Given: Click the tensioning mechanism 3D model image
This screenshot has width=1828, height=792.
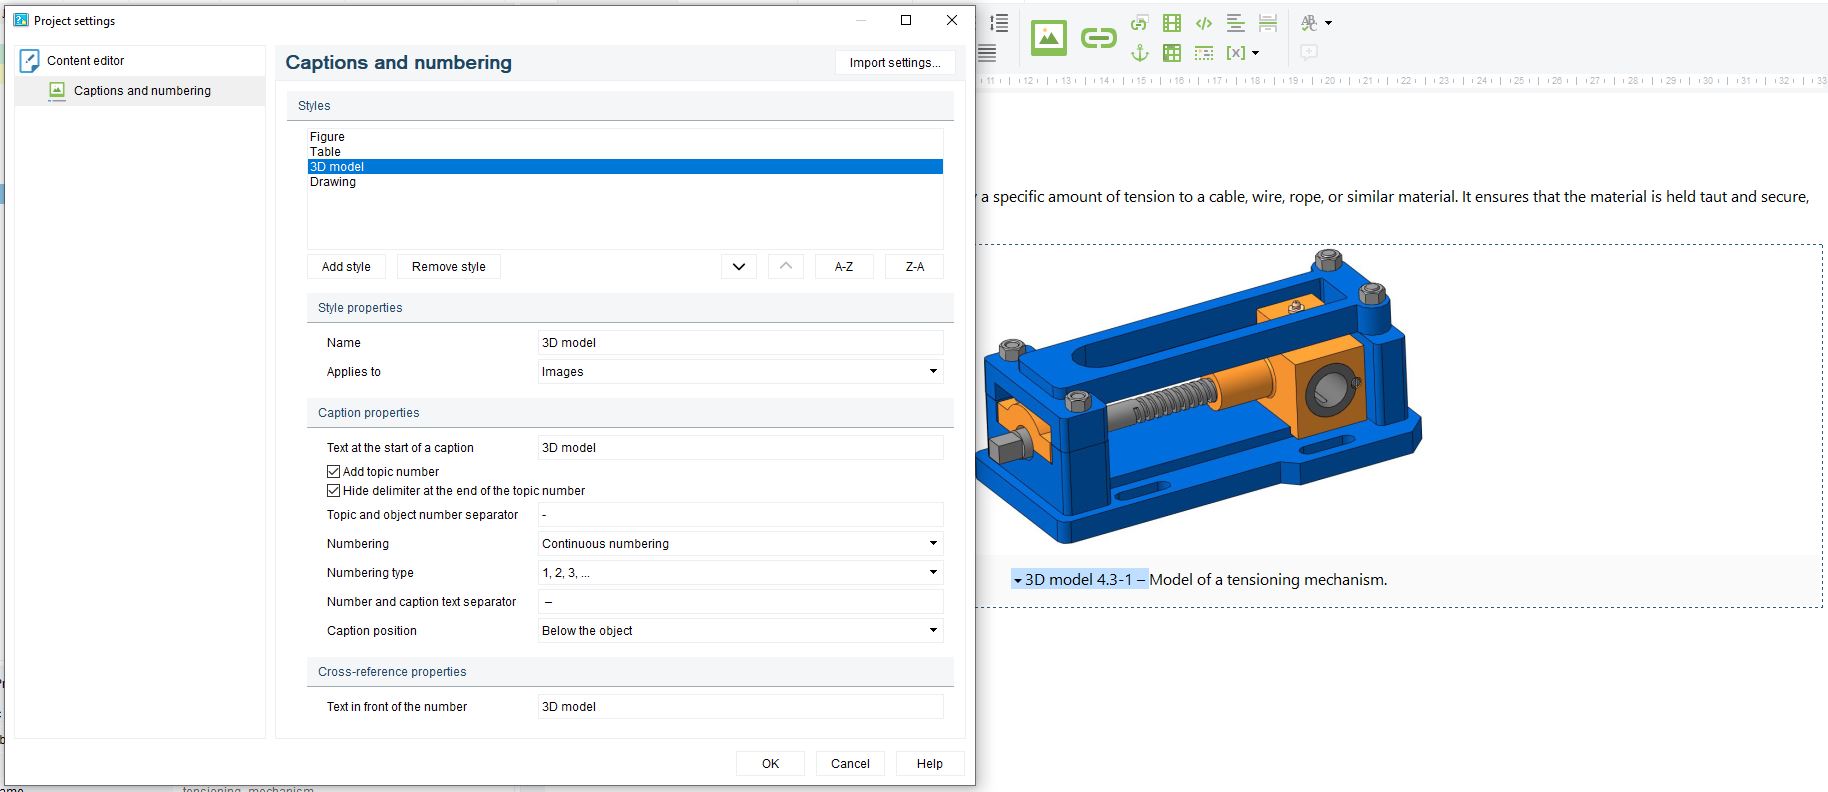Looking at the screenshot, I should pyautogui.click(x=1198, y=396).
